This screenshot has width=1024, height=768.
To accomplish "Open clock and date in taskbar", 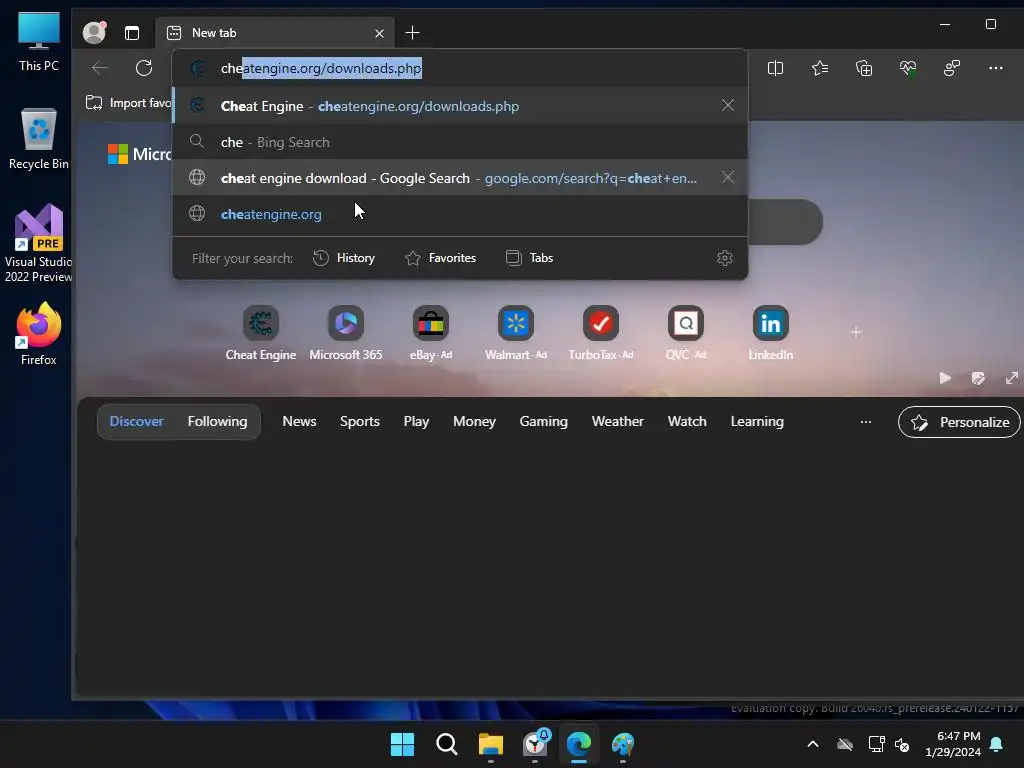I will (x=953, y=744).
